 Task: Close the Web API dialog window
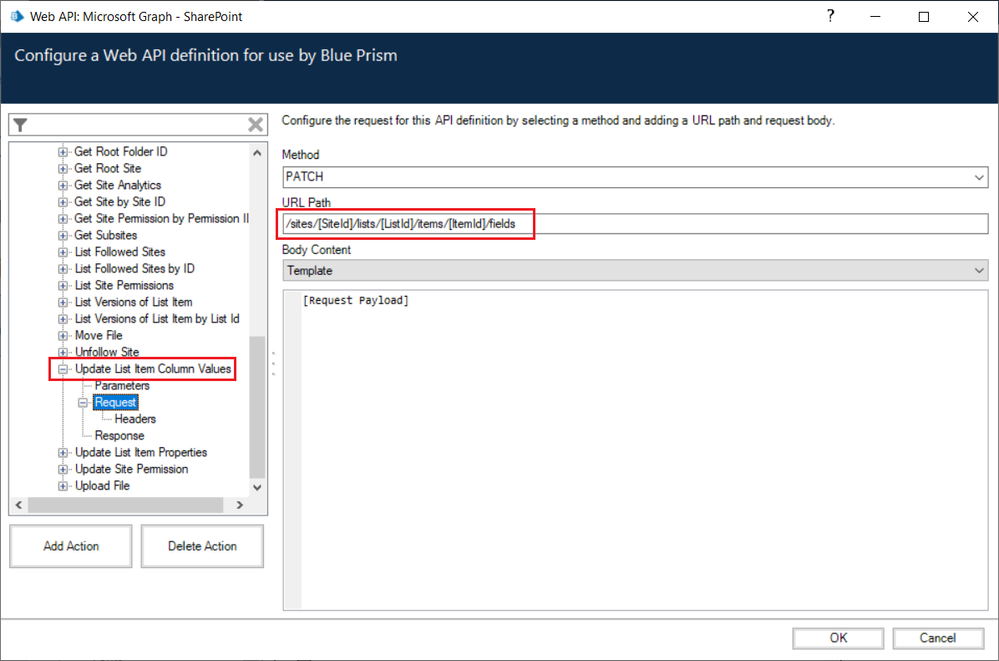pos(973,17)
